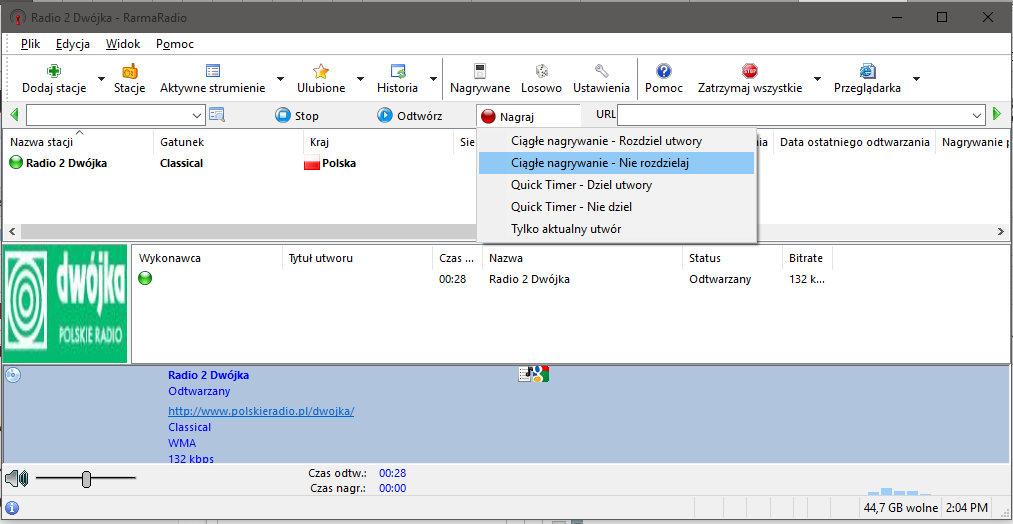Image resolution: width=1013 pixels, height=524 pixels.
Task: Expand the Ulubione dropdown arrow
Action: 360,79
